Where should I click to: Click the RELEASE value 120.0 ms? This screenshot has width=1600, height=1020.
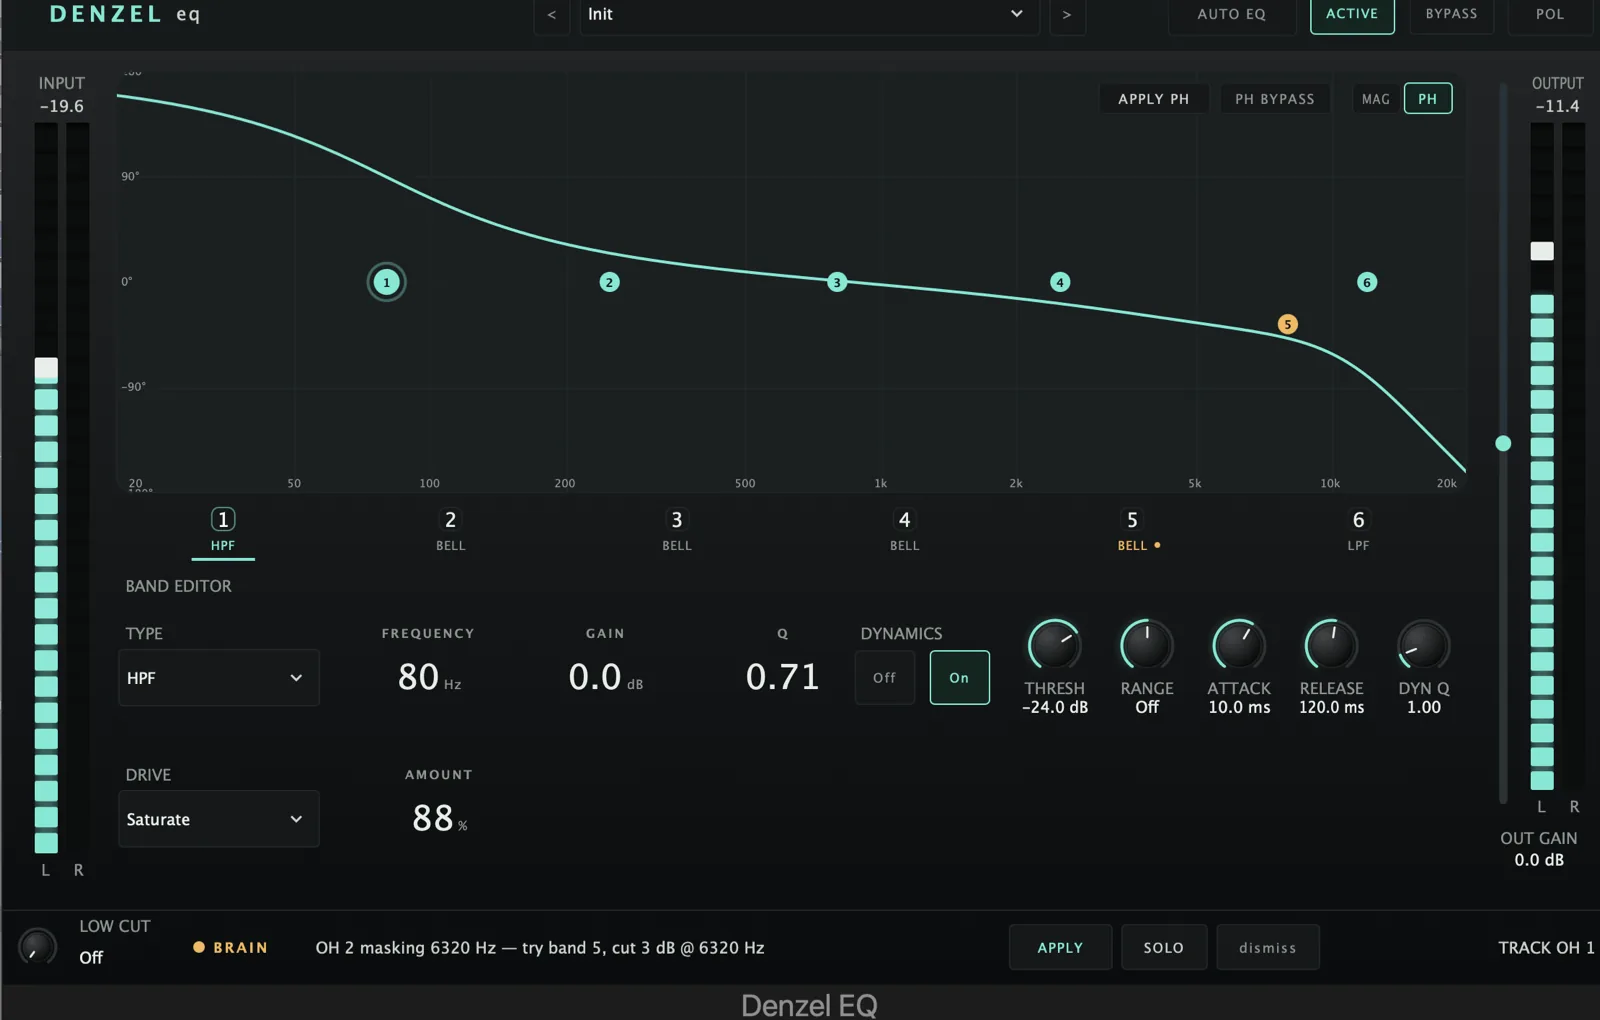click(1331, 707)
